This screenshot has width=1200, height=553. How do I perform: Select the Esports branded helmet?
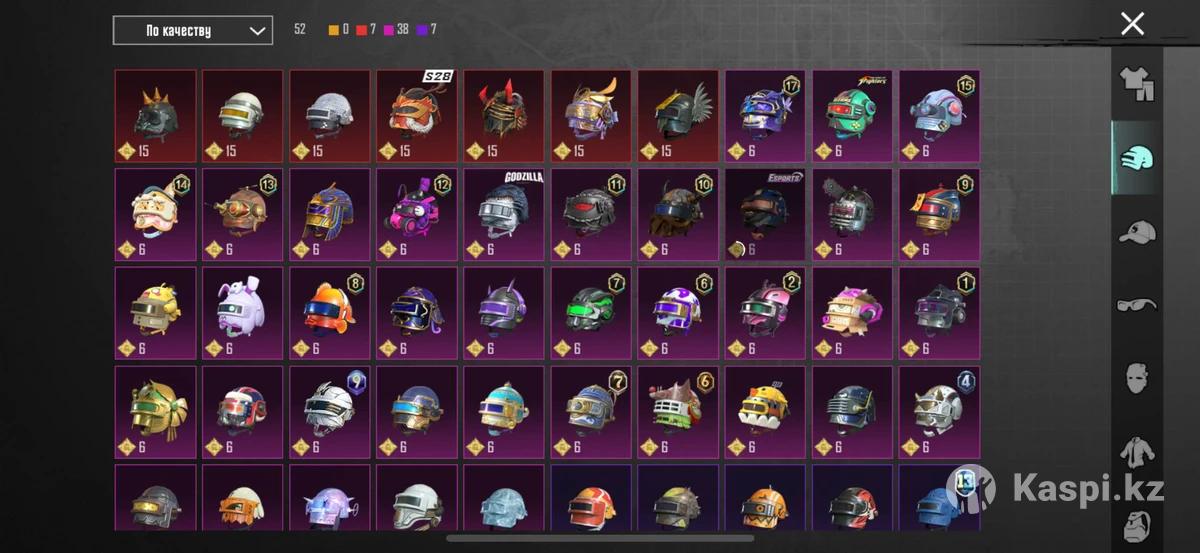click(x=765, y=214)
